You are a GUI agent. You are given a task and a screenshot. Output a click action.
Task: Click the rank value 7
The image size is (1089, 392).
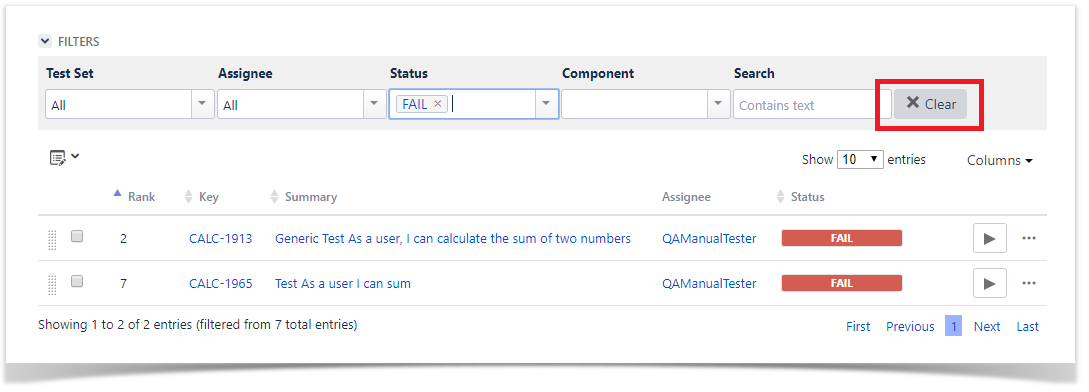[x=124, y=284]
